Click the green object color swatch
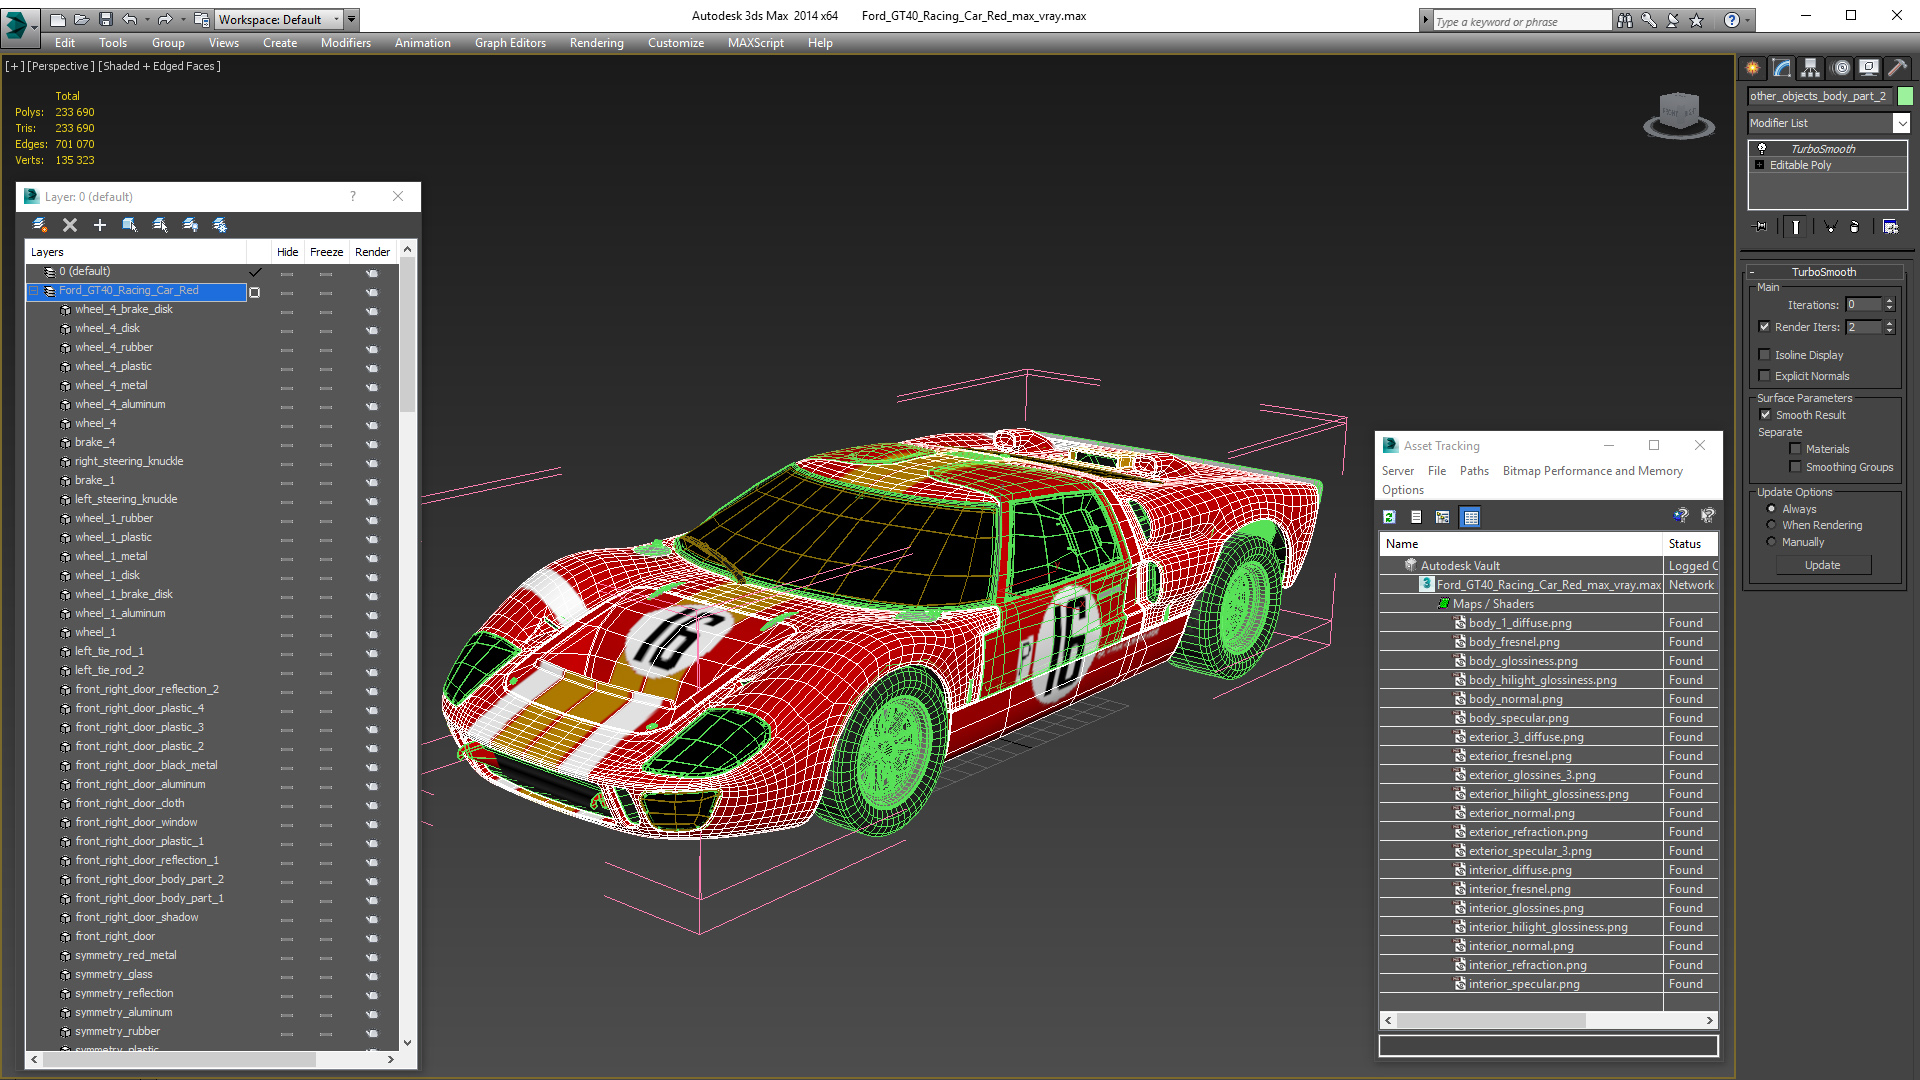This screenshot has width=1920, height=1080. tap(1905, 96)
